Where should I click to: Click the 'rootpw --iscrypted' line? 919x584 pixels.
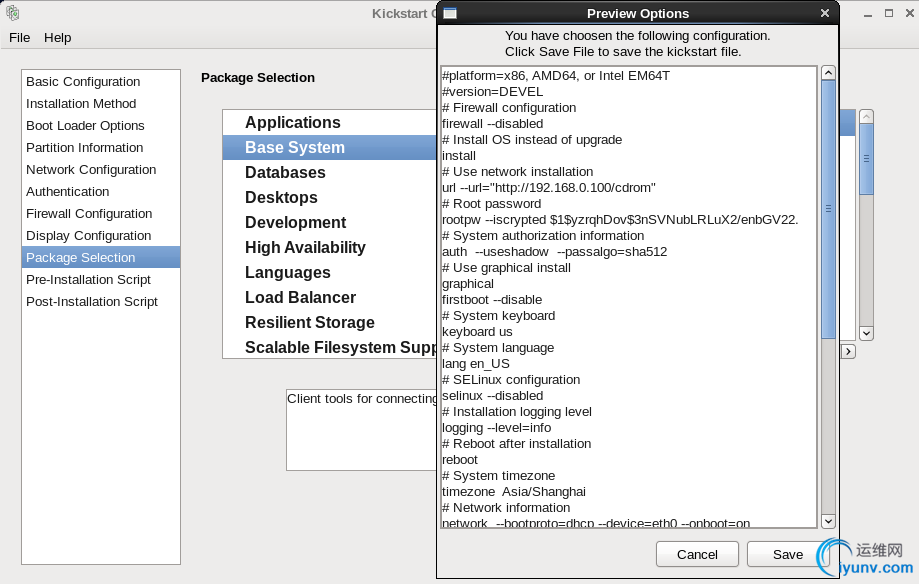coord(620,220)
